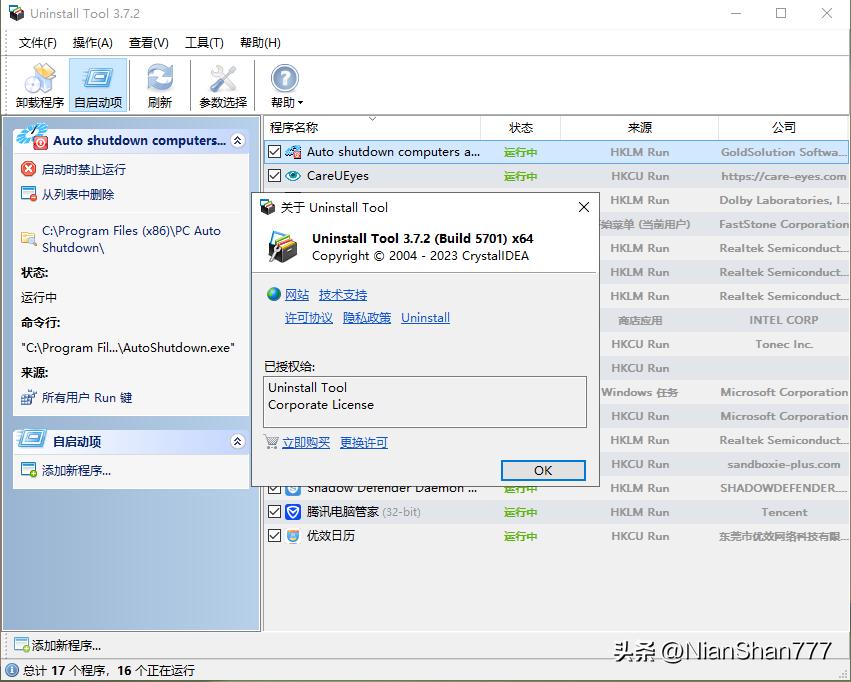
Task: Click the 更换许可 link
Action: (x=364, y=443)
